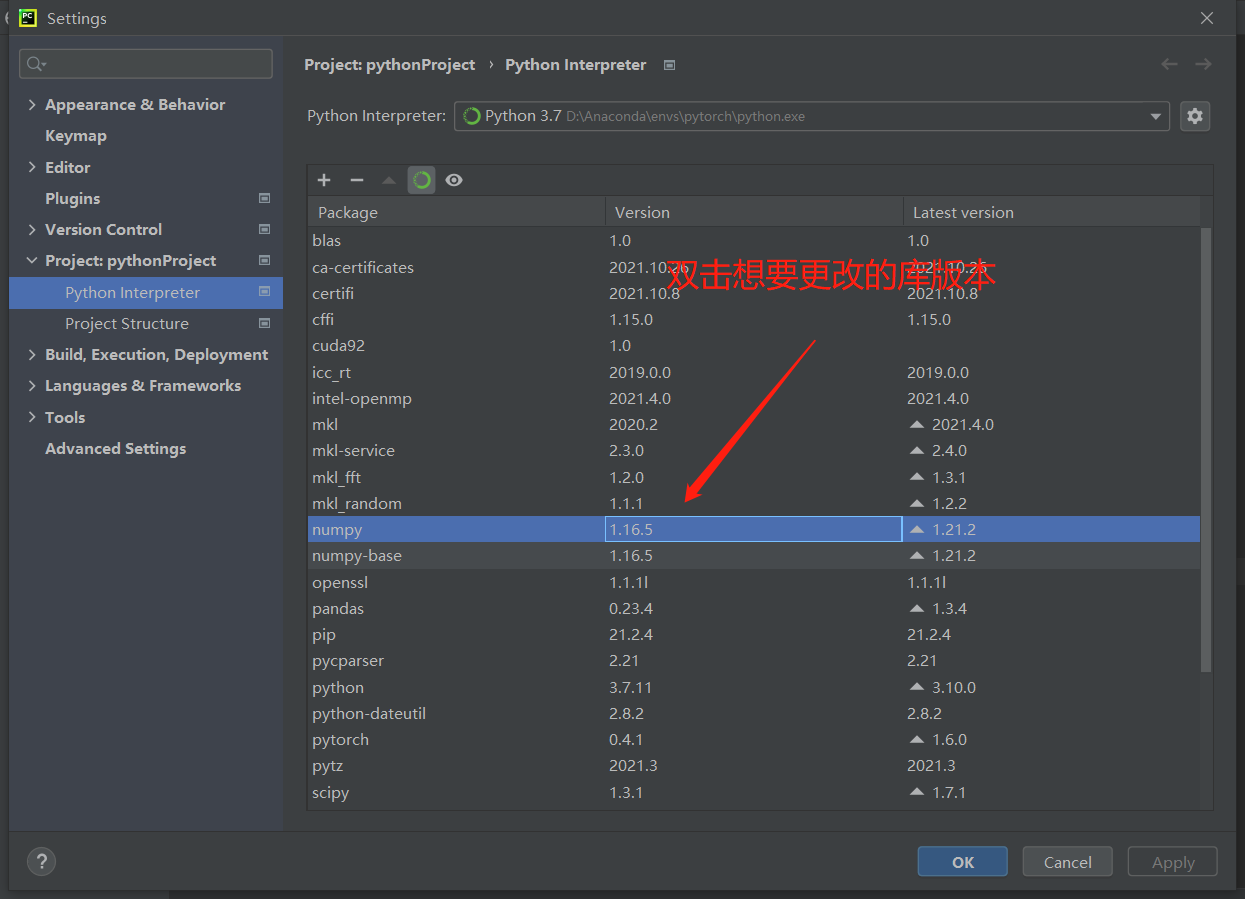The height and width of the screenshot is (899, 1245).
Task: Click the package list vertical scrollbar
Action: tap(1206, 450)
